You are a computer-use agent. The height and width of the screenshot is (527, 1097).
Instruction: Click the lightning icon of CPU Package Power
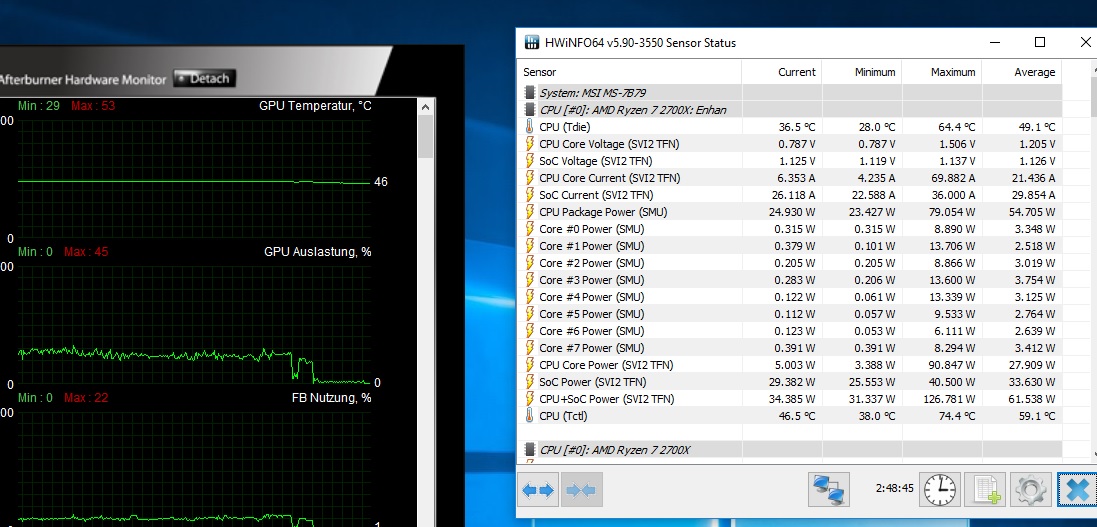[530, 212]
